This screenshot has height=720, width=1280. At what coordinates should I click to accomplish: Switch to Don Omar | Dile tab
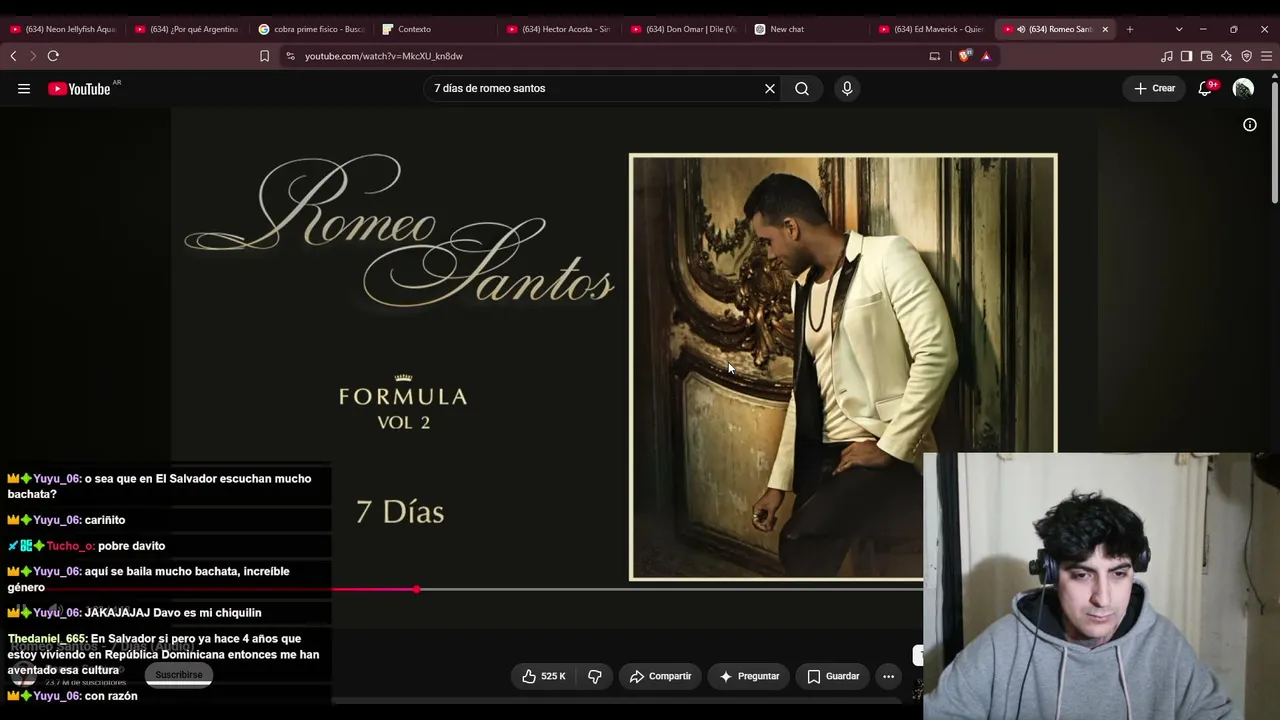click(683, 29)
